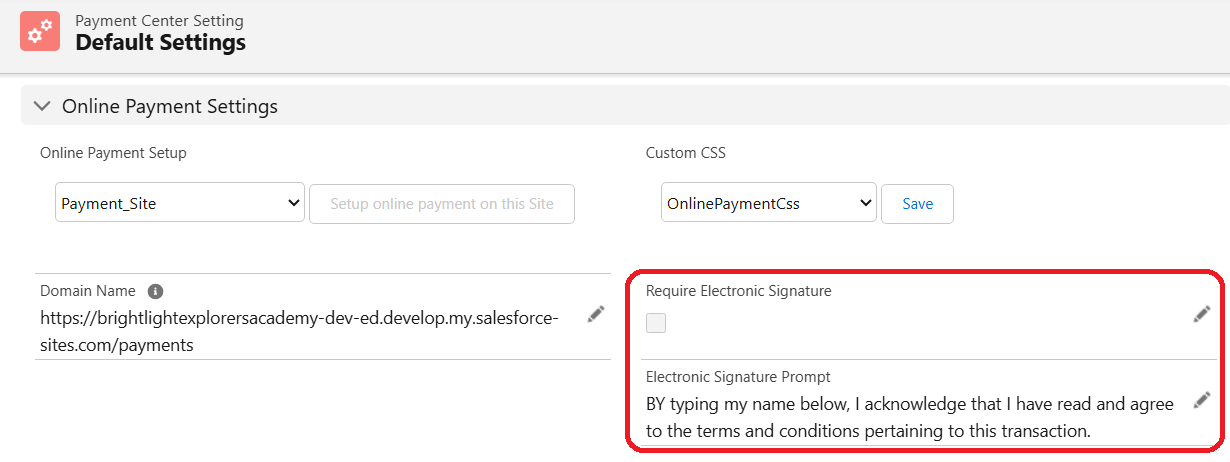
Task: Click Setup online payment on this Site
Action: click(x=442, y=204)
